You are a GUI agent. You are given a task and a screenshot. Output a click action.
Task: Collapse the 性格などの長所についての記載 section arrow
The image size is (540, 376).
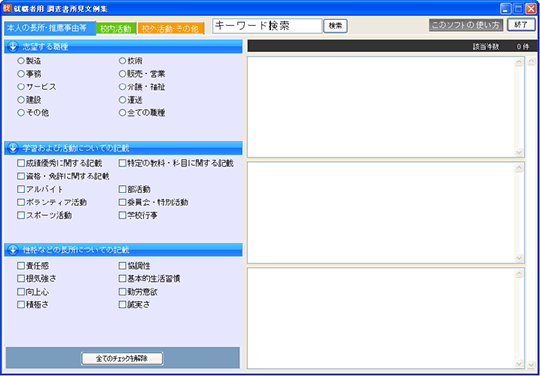[12, 250]
